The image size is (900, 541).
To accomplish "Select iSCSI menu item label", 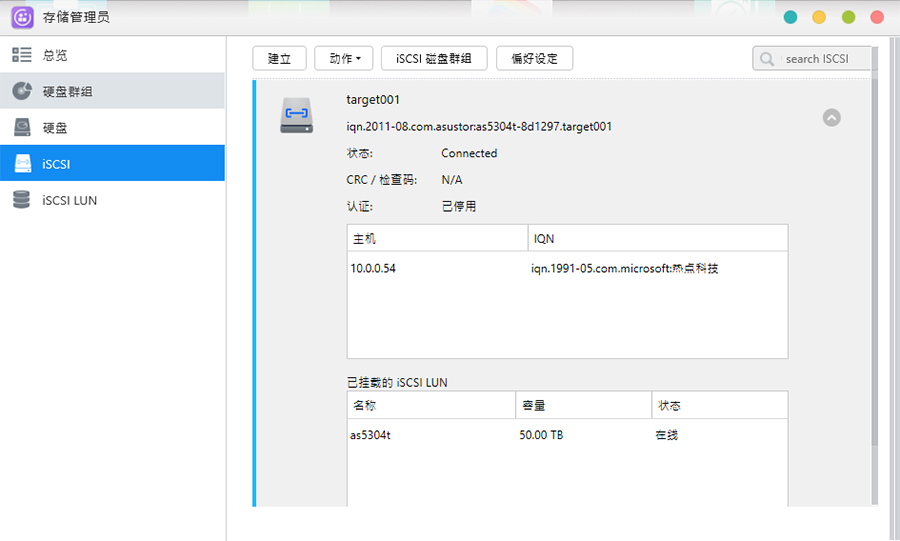I will pyautogui.click(x=56, y=164).
